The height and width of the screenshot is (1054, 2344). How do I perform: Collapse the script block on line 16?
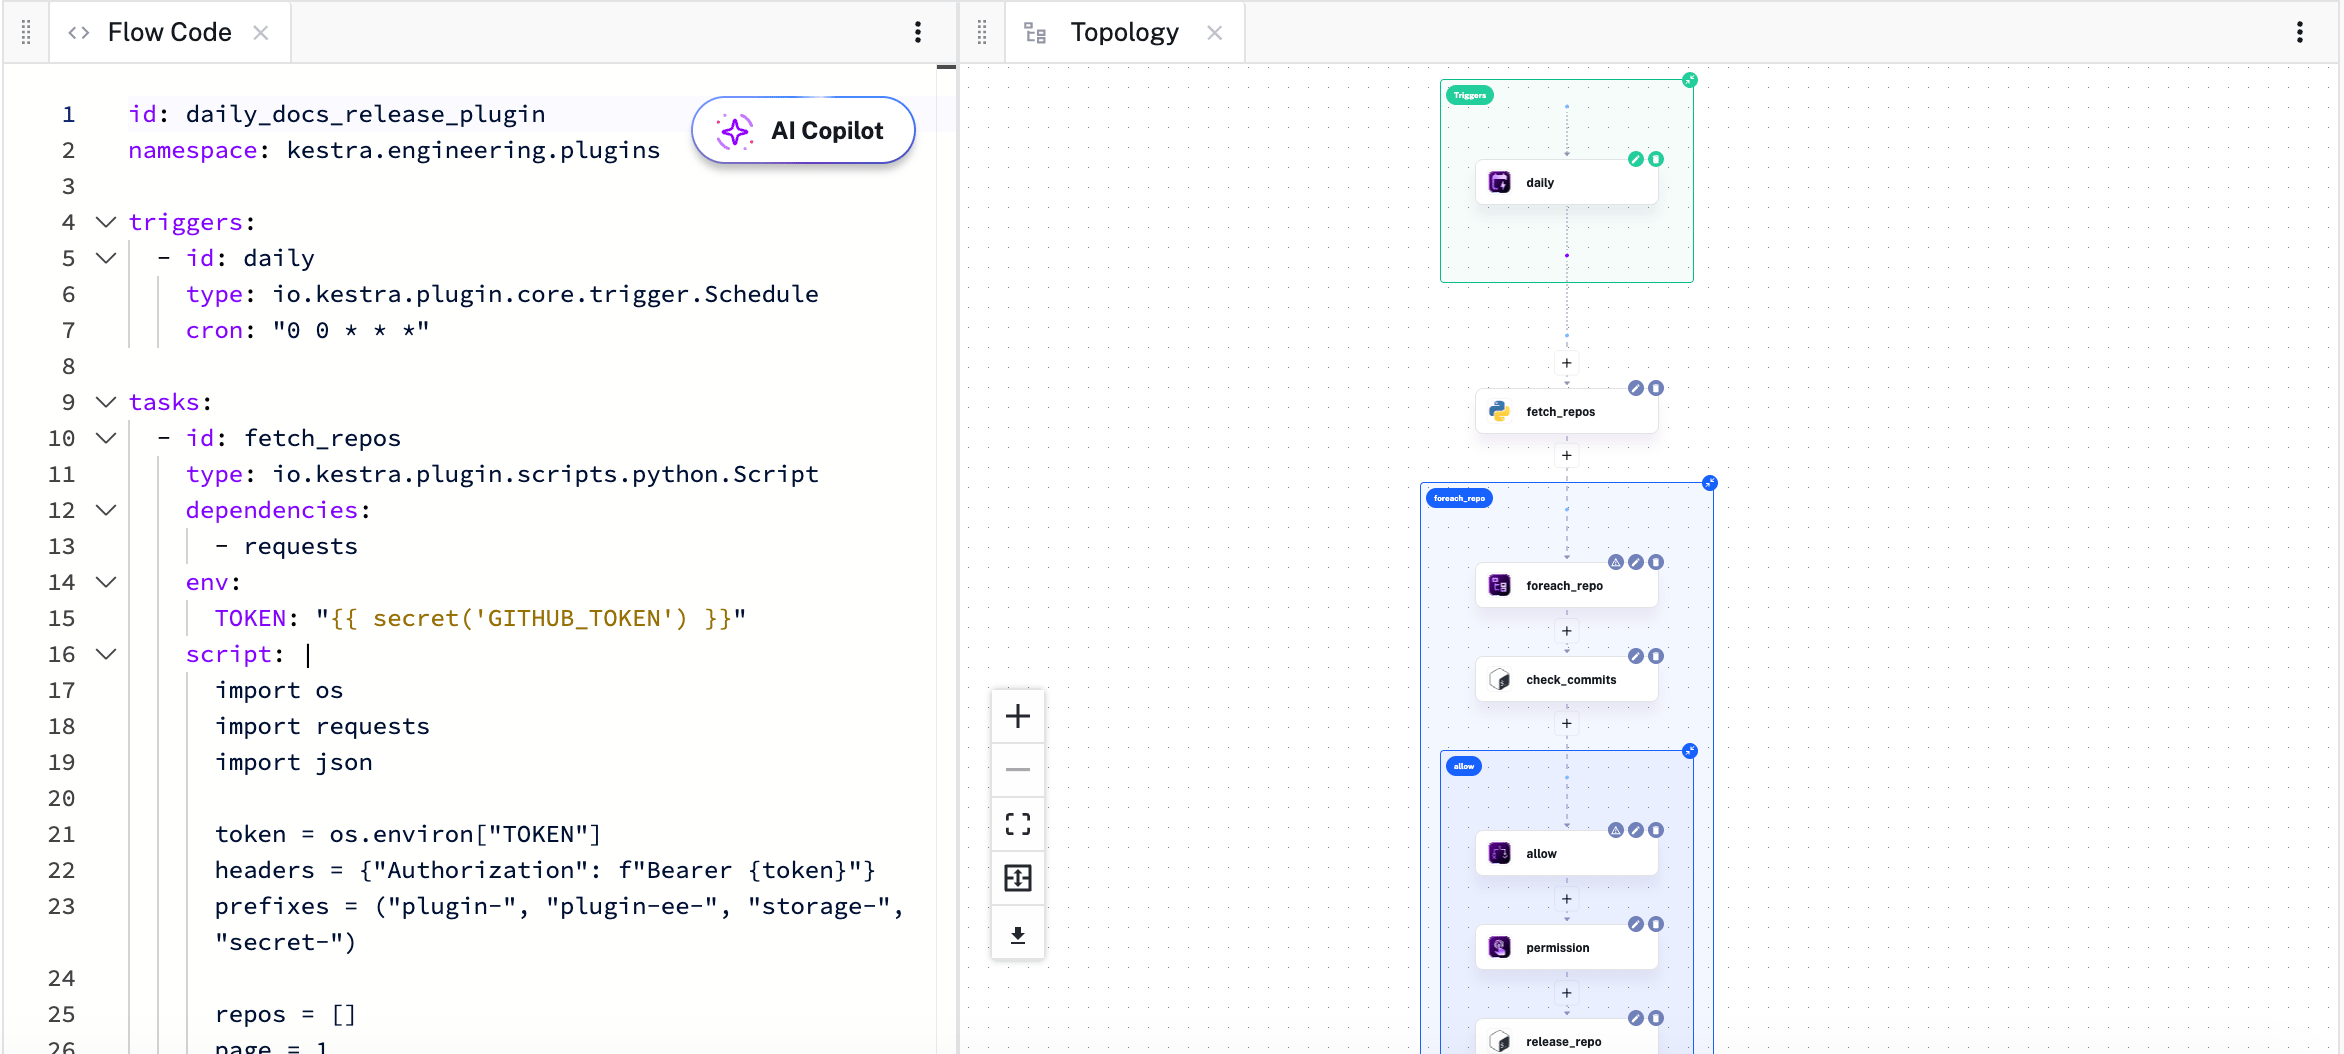(106, 655)
